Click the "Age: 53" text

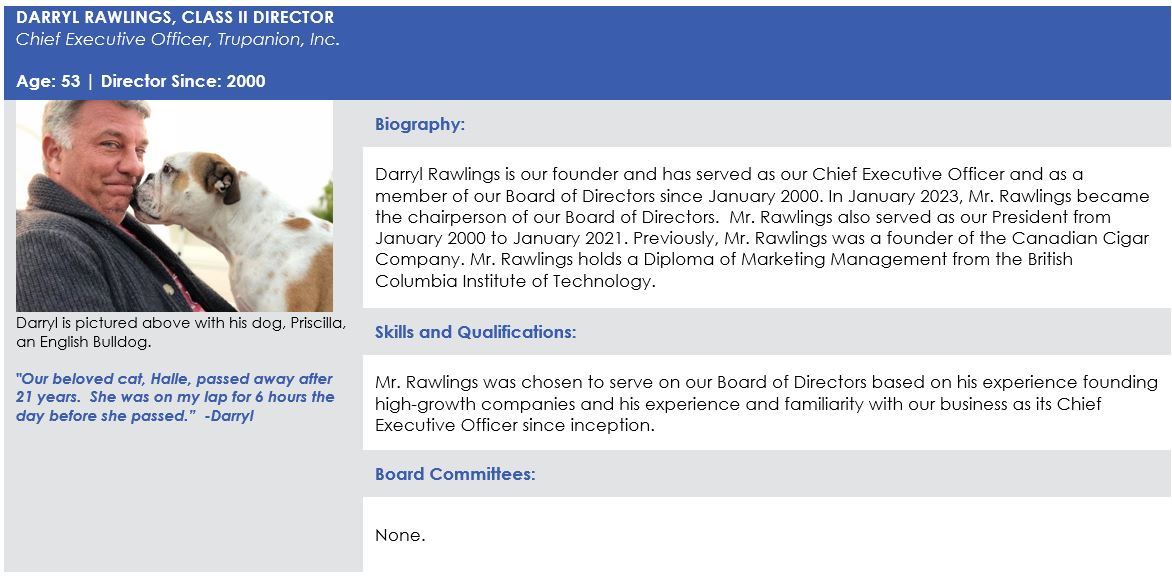coord(48,81)
